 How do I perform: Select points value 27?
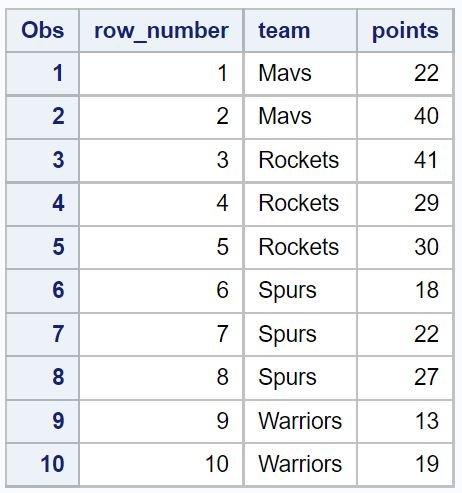coord(405,378)
